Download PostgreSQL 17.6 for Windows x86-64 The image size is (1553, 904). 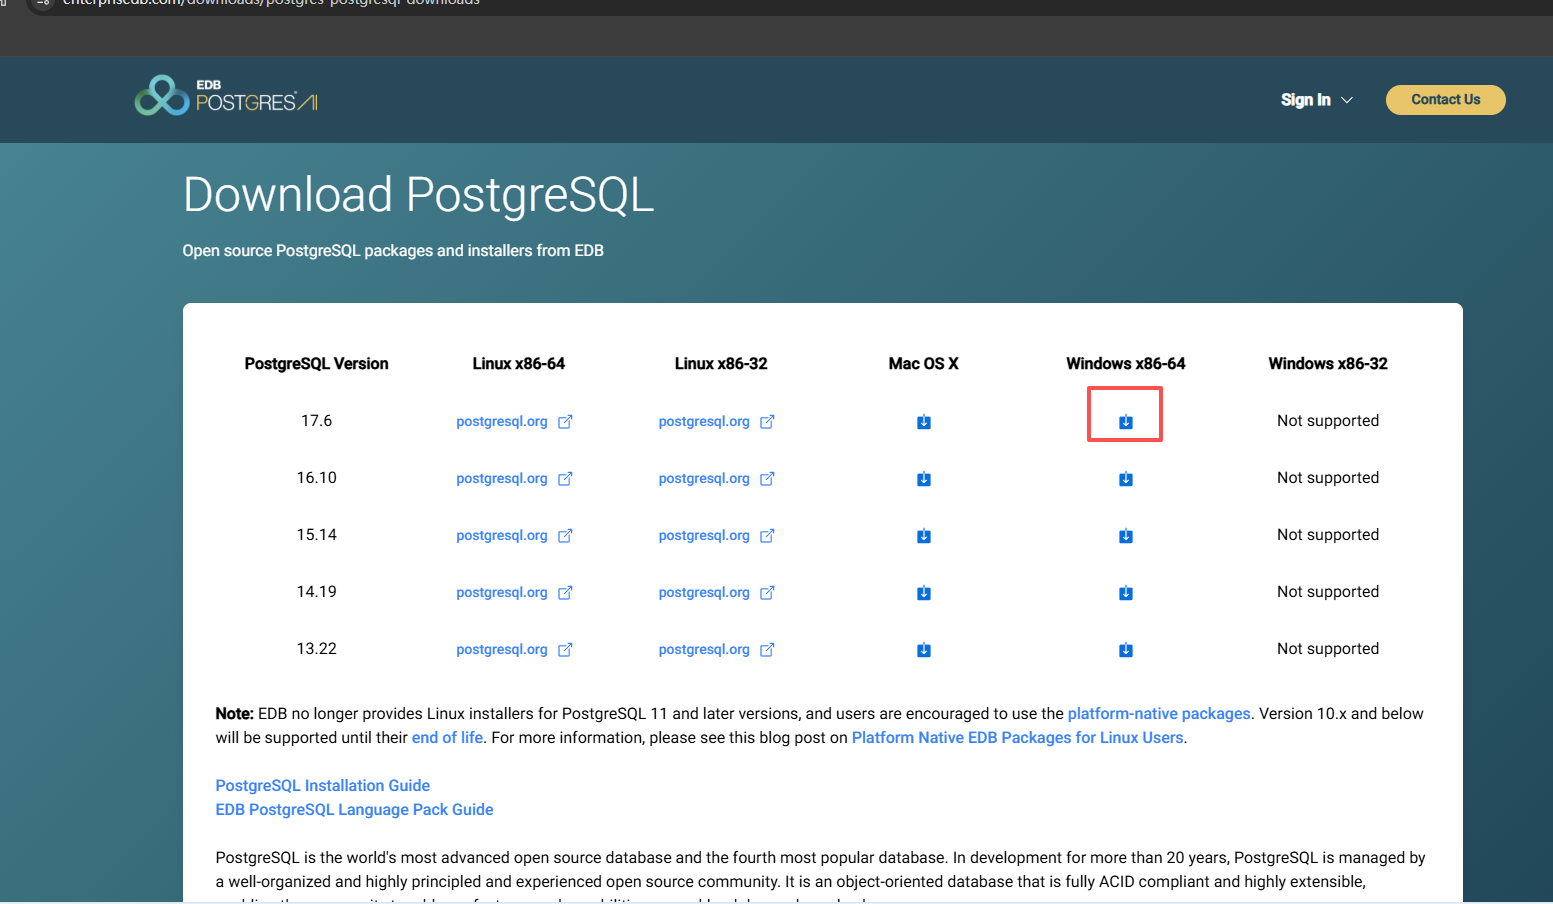pos(1126,422)
